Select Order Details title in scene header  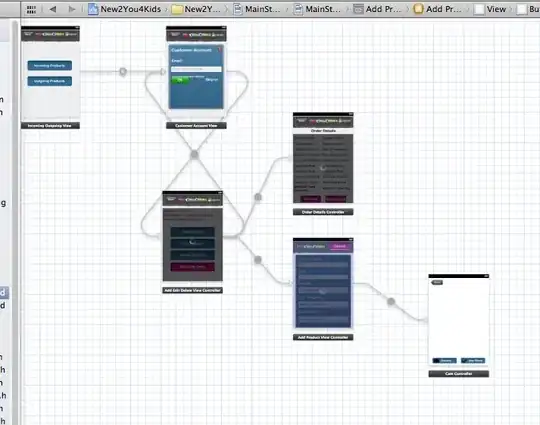click(x=323, y=131)
